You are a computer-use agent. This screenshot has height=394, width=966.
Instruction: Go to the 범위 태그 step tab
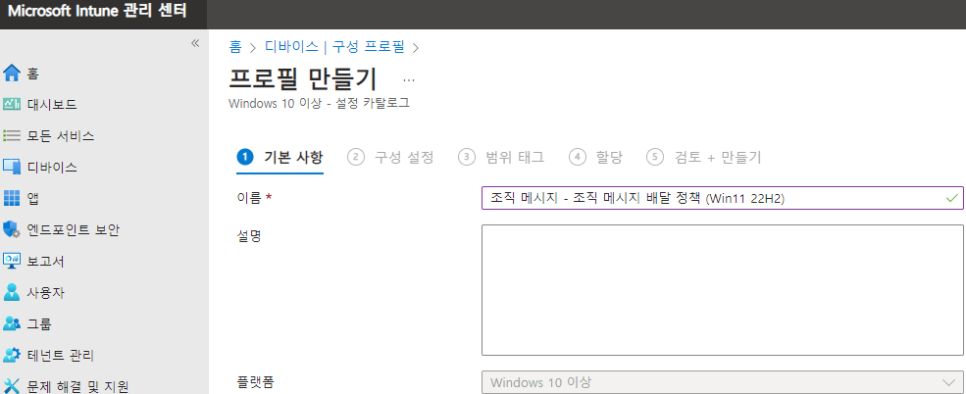501,158
